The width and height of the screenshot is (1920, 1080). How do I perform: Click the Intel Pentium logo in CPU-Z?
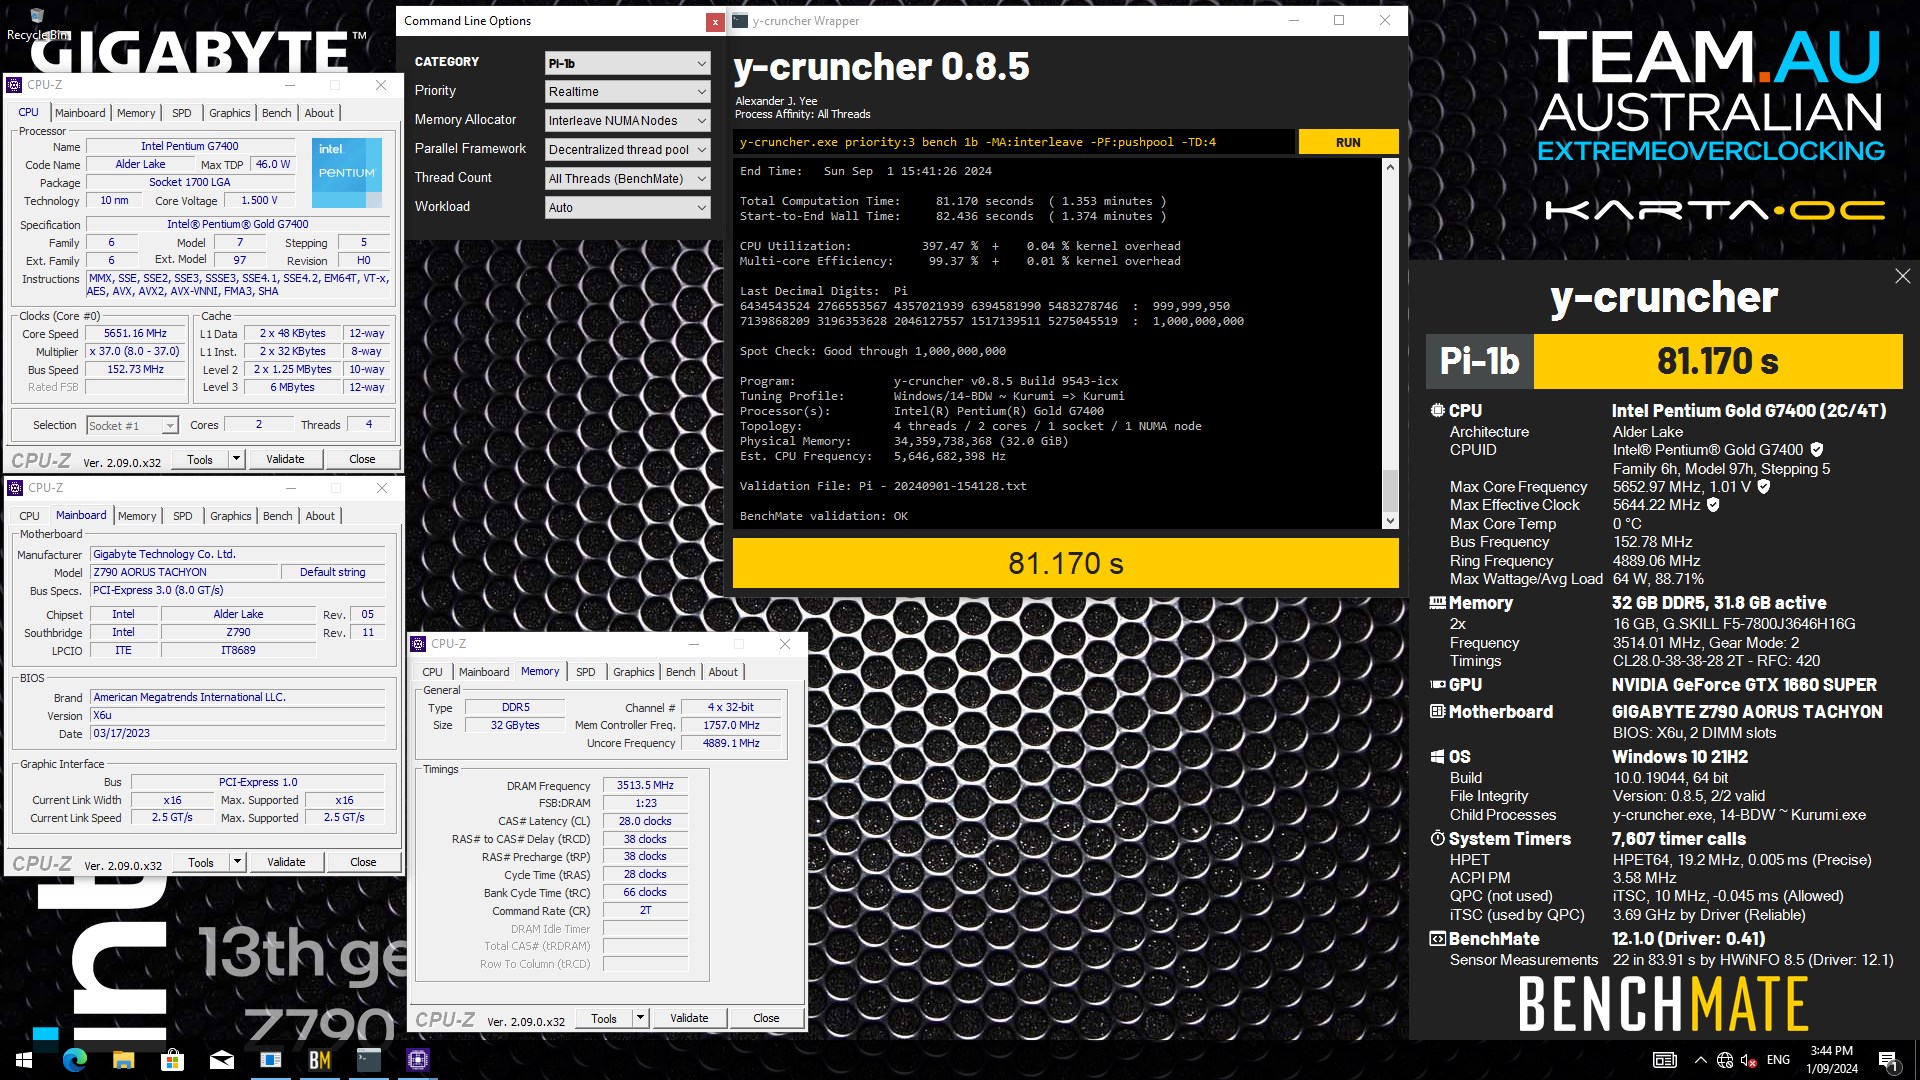click(x=346, y=172)
